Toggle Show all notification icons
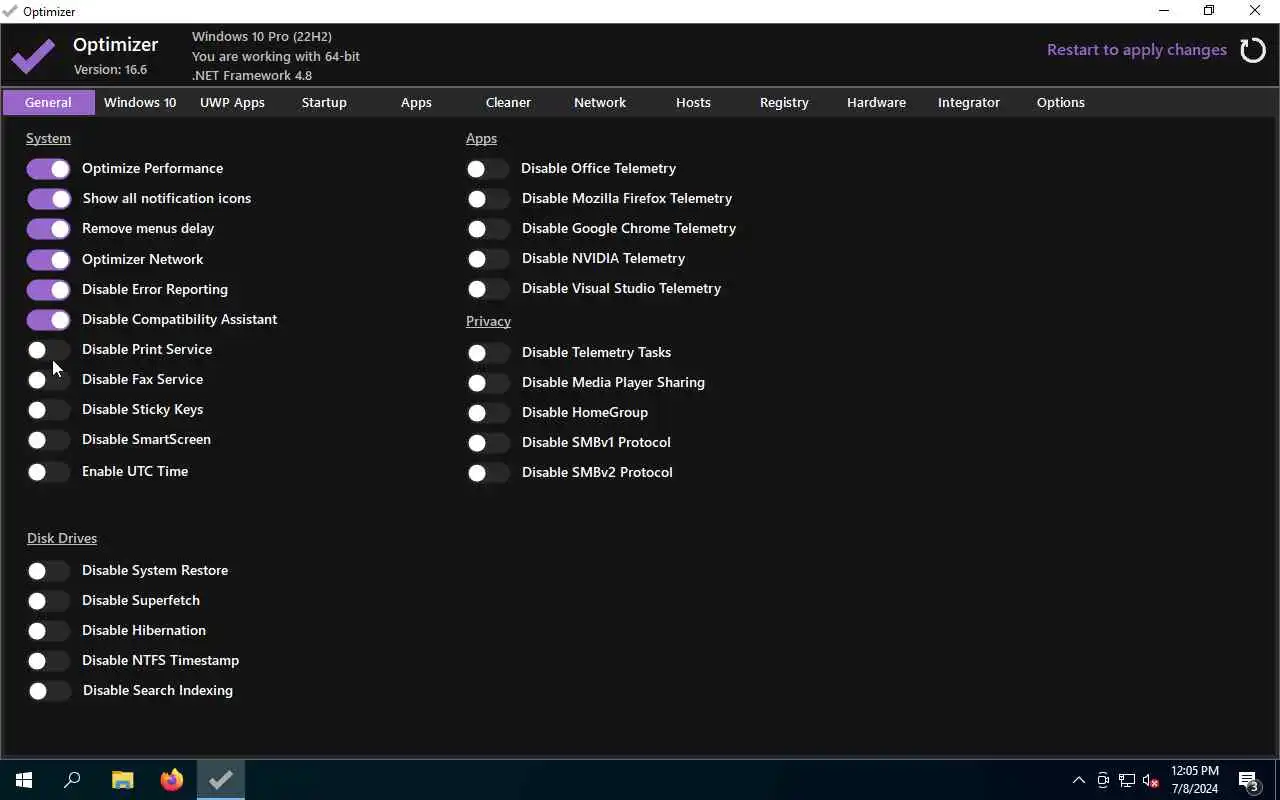 click(48, 199)
